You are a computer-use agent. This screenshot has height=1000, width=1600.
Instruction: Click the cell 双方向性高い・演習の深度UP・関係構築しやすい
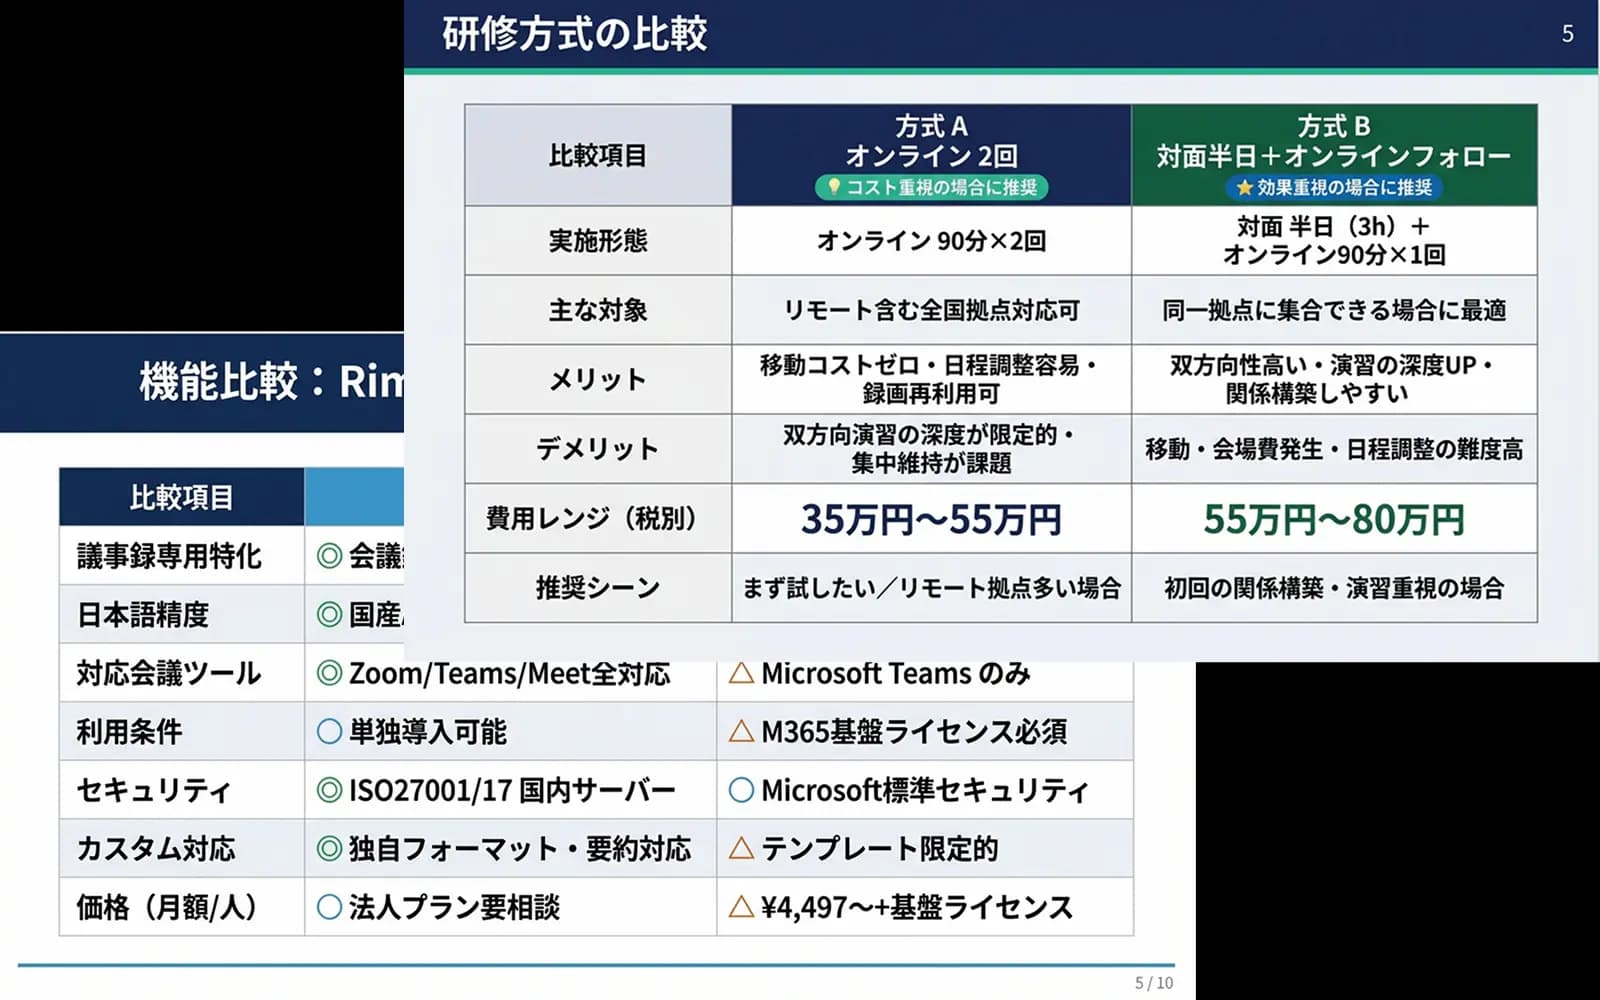coord(1334,380)
